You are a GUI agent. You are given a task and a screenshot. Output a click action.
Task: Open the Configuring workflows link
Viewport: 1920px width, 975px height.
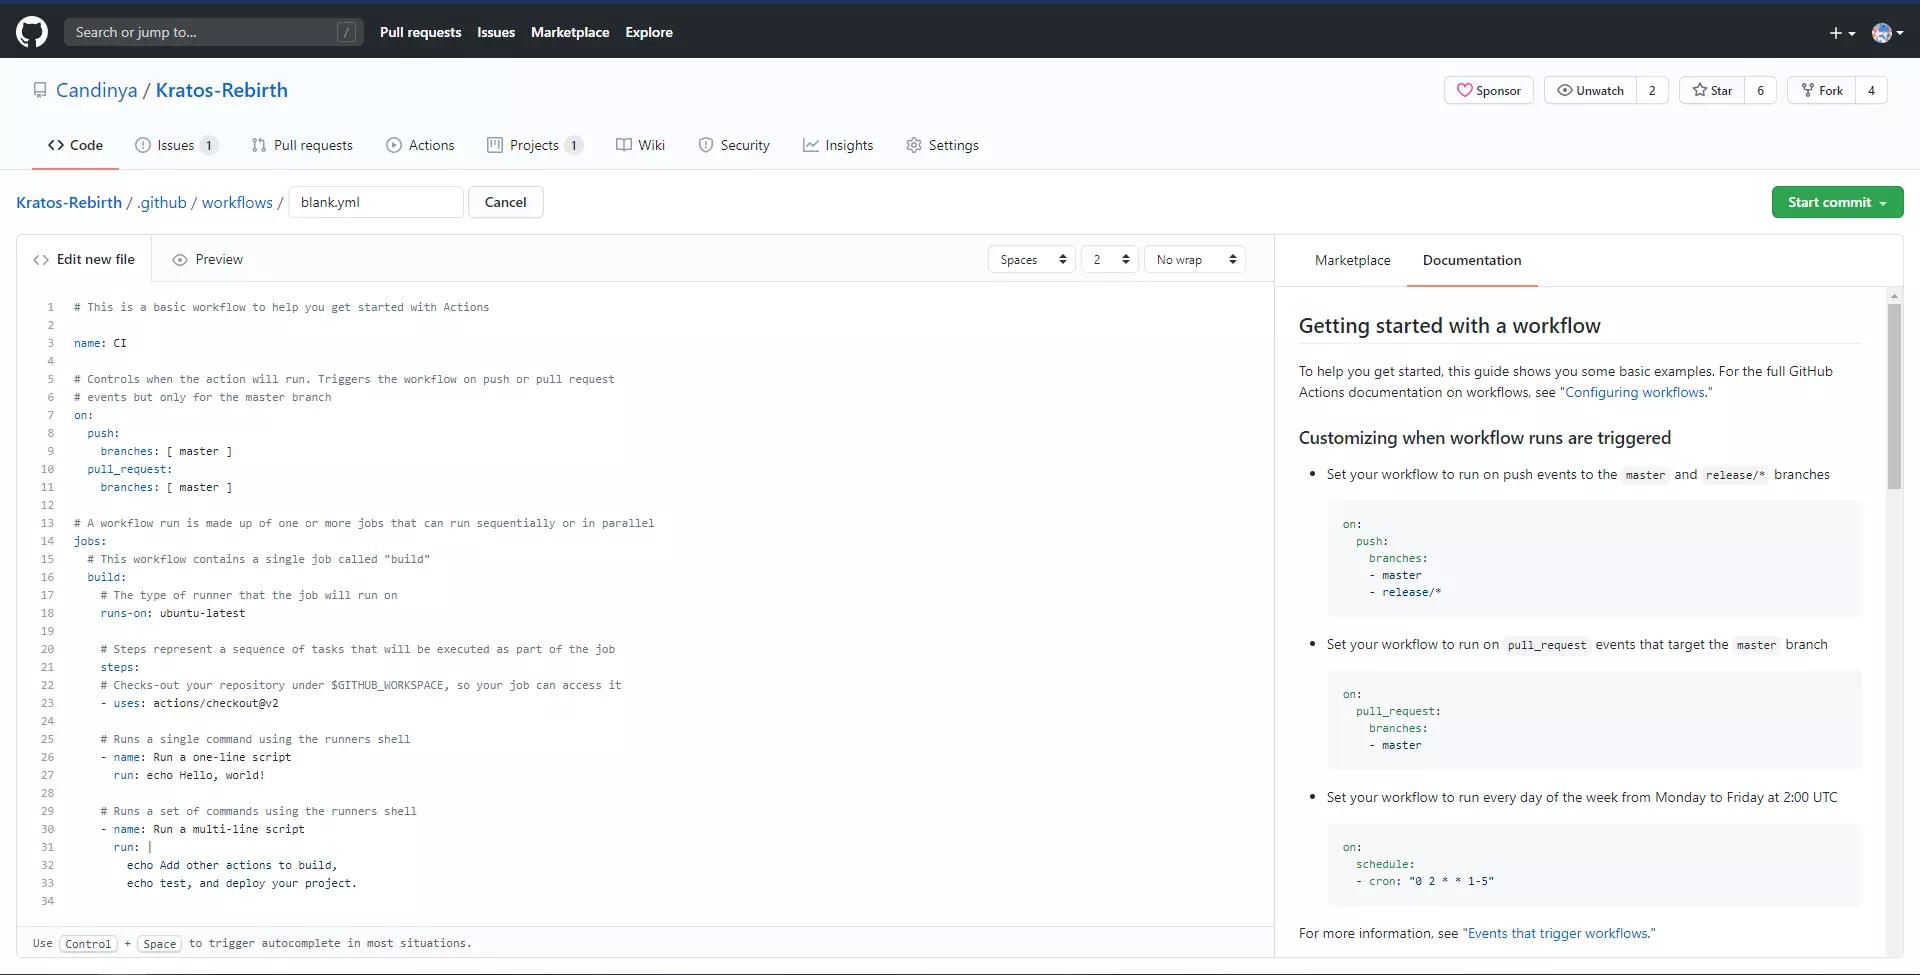click(1636, 392)
